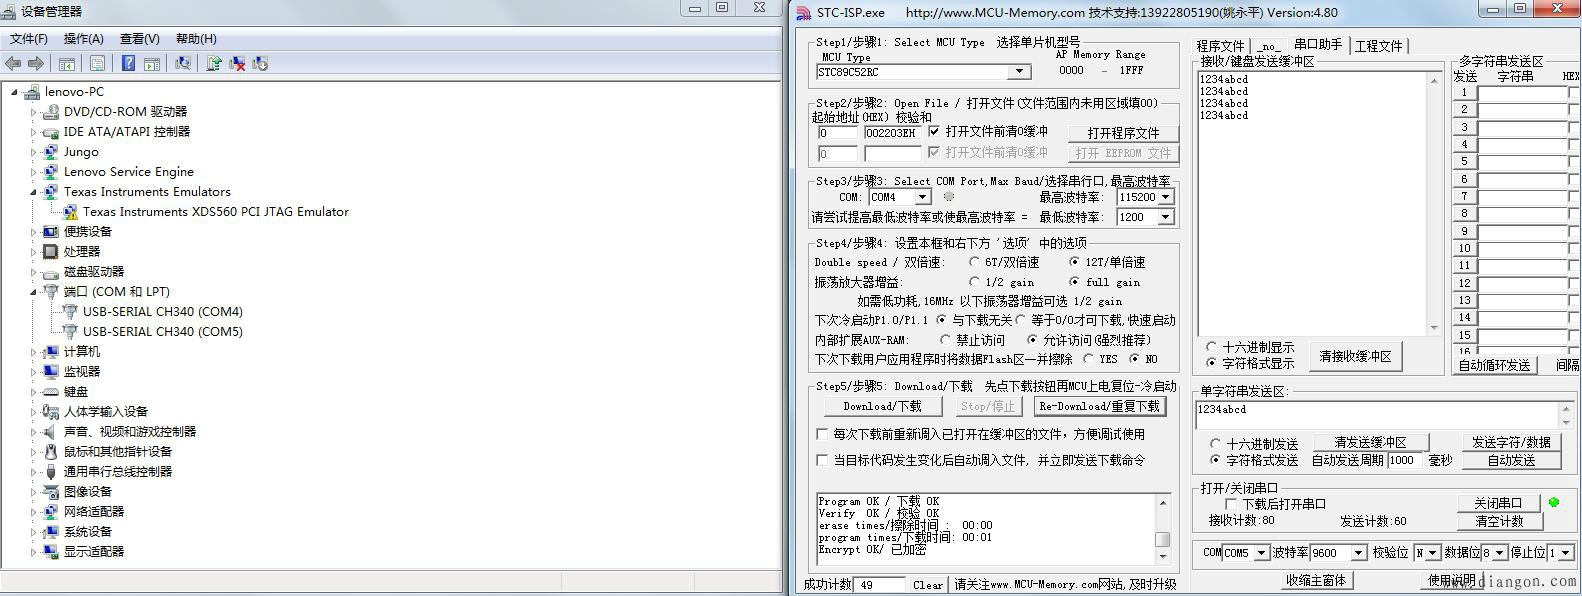
Task: Open the 最高波特率 115200 dropdown
Action: point(1166,197)
